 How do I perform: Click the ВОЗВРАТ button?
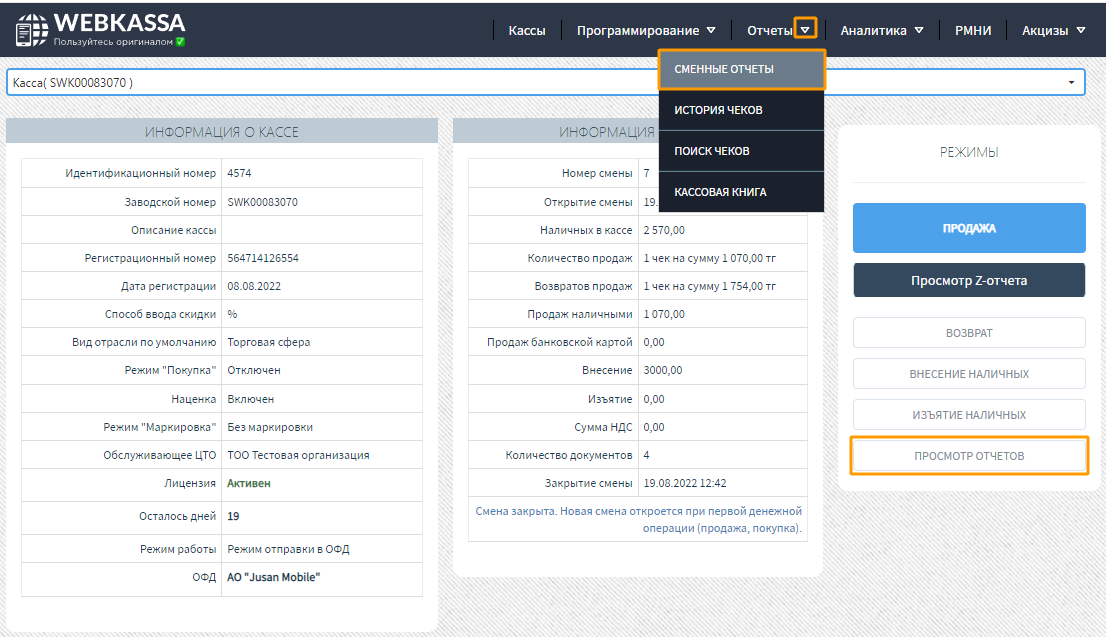click(968, 333)
